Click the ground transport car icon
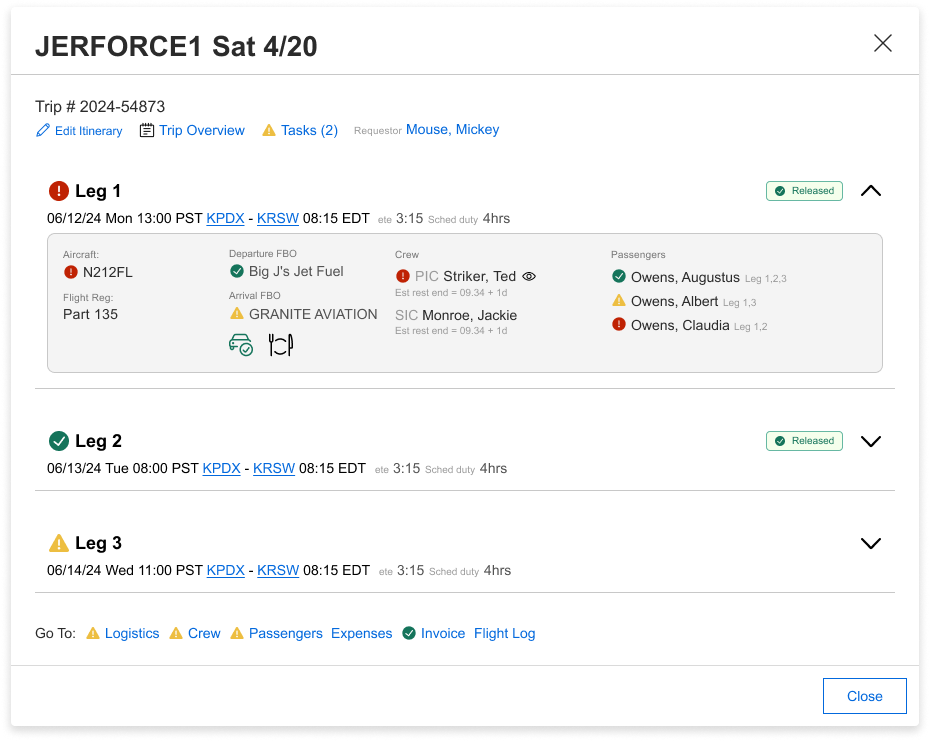 click(x=240, y=345)
